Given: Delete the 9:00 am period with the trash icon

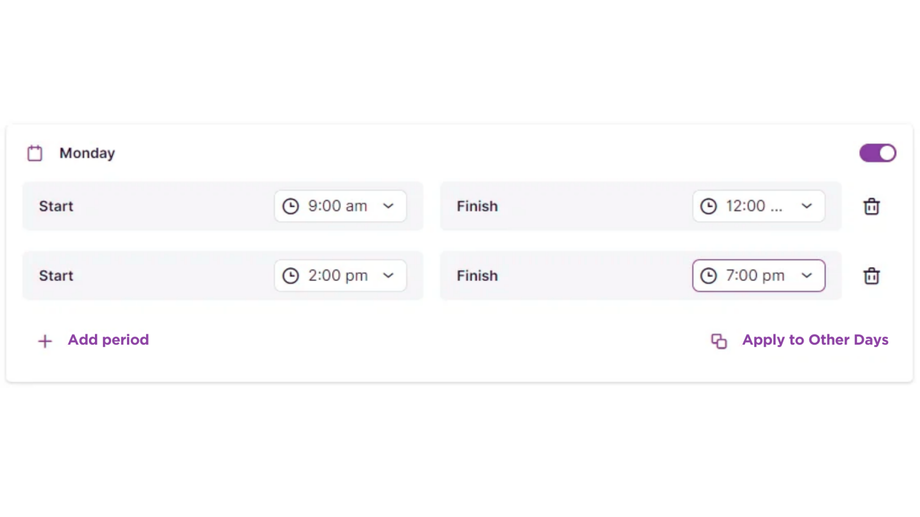Looking at the screenshot, I should 872,206.
